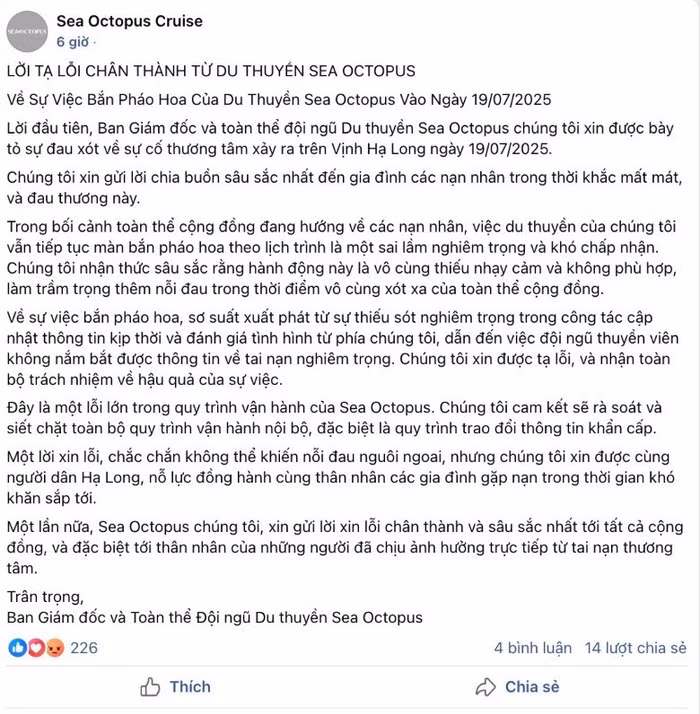Screen dimensions: 700x714
Task: Open the '14 lượt chia sẻ' shares list
Action: (x=636, y=648)
